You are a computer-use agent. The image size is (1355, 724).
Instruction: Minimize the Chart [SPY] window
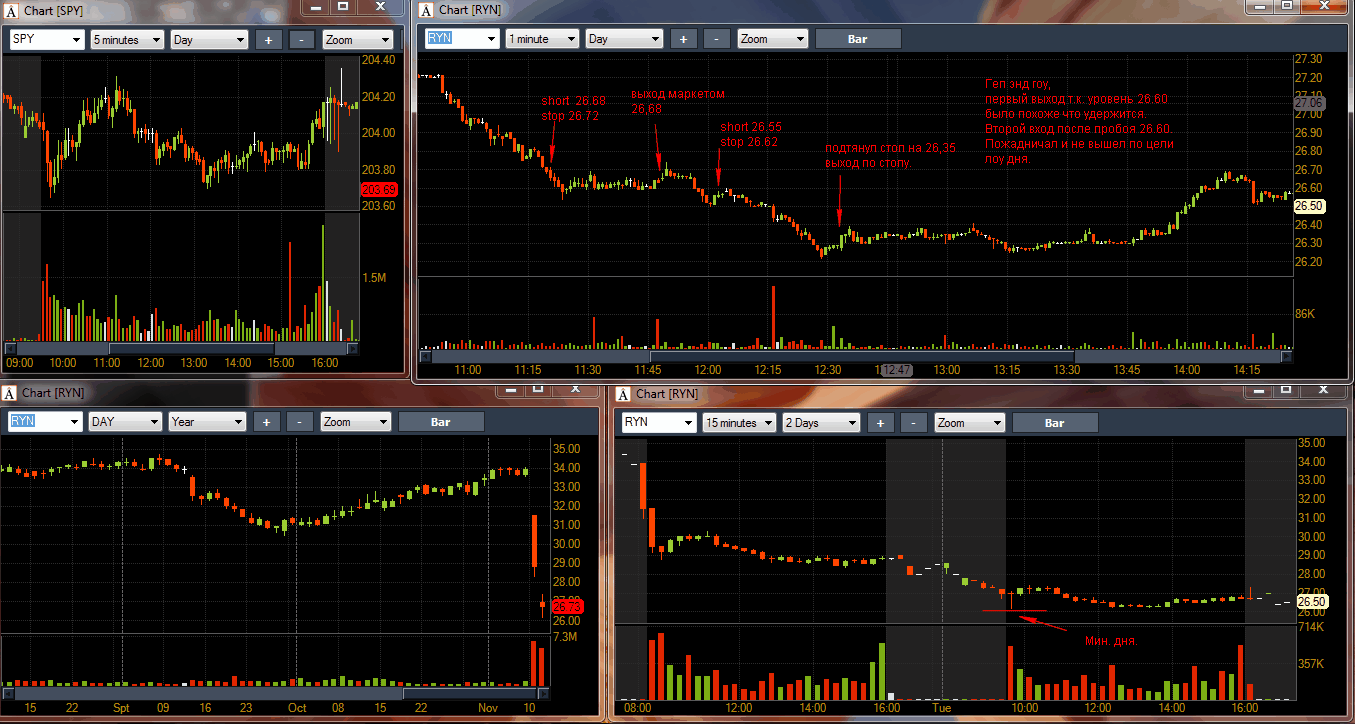point(315,5)
